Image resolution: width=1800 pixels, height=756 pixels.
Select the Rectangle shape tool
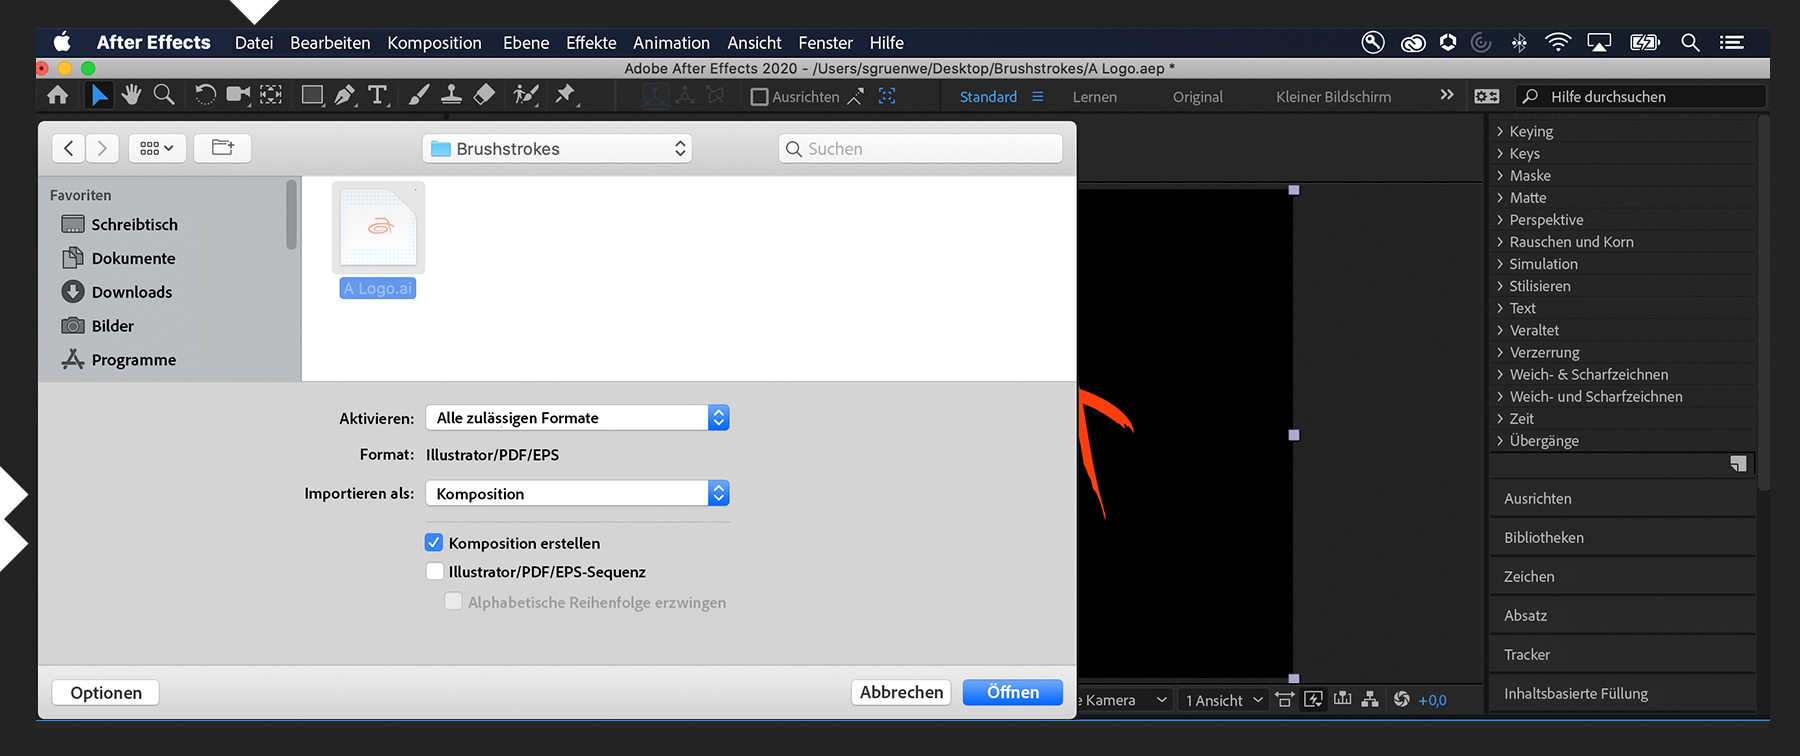pyautogui.click(x=312, y=95)
